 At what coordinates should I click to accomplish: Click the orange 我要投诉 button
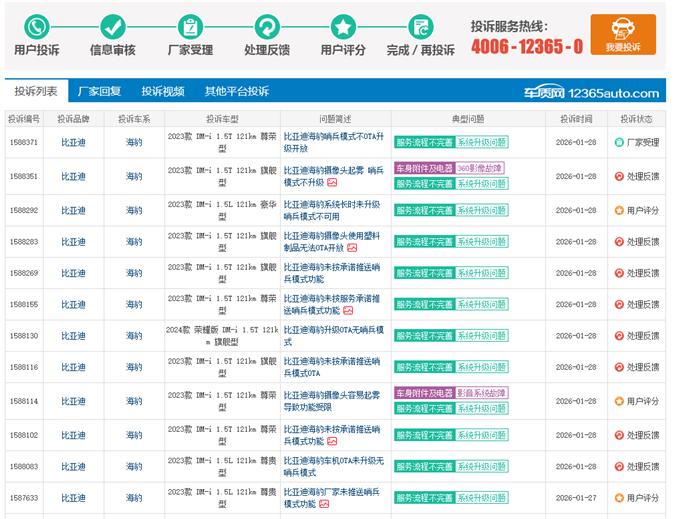[x=622, y=33]
